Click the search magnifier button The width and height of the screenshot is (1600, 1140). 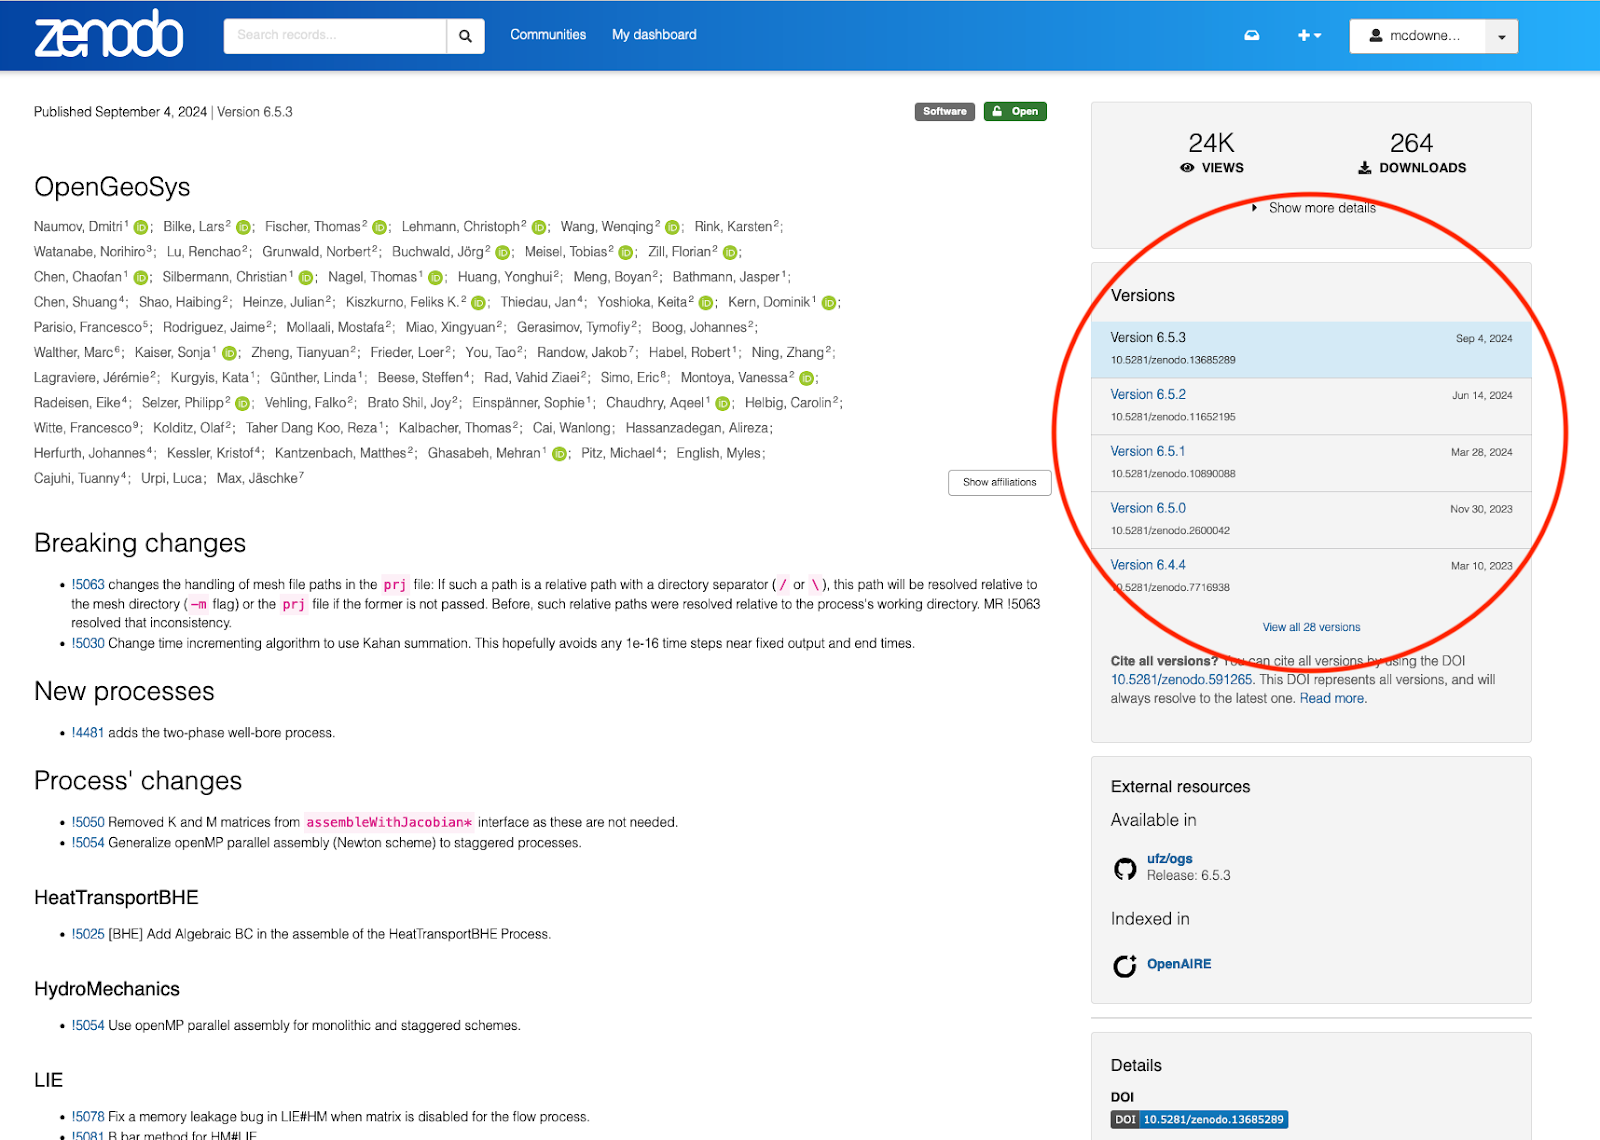(x=465, y=36)
